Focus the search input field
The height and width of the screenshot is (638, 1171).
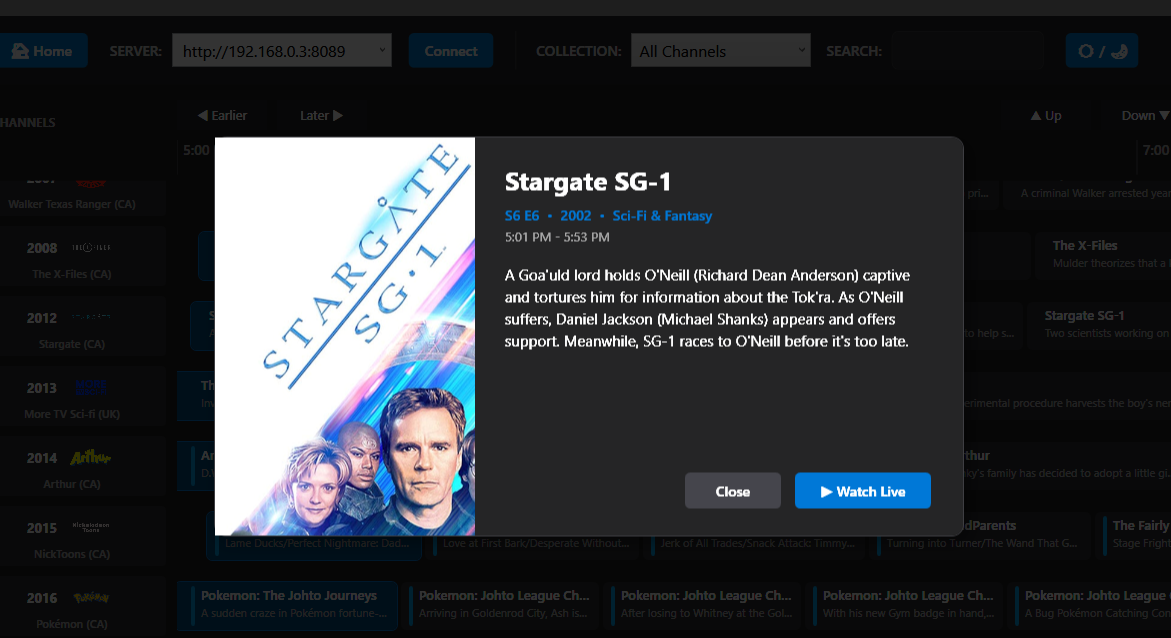[967, 51]
